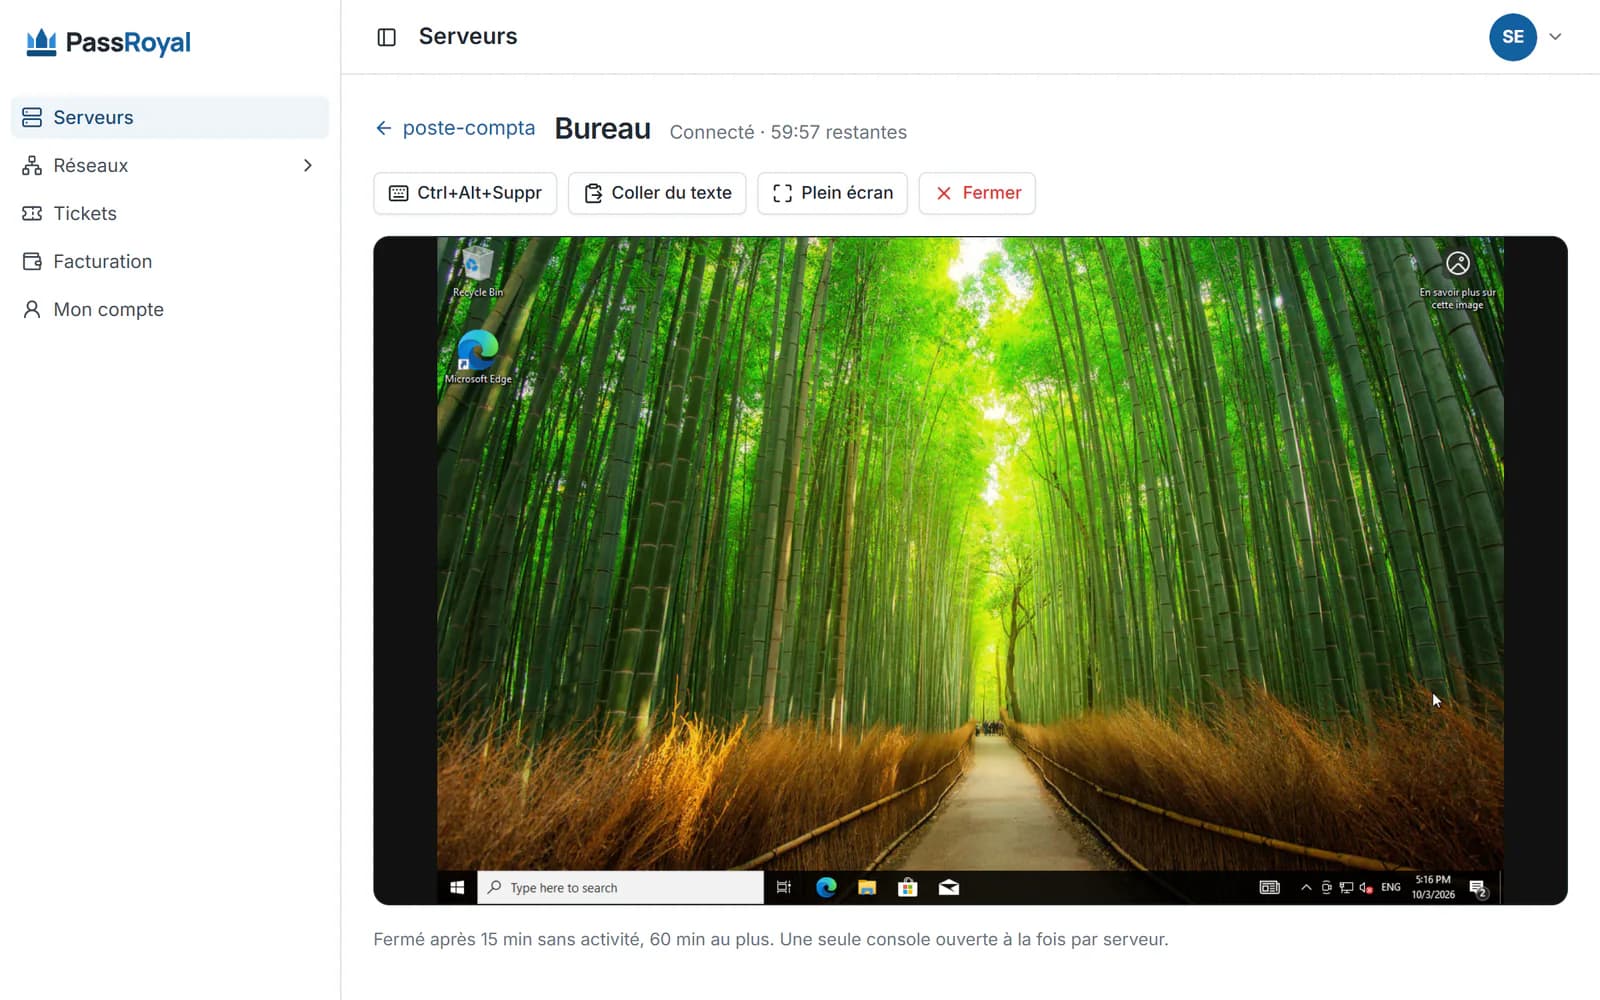The height and width of the screenshot is (1000, 1600).
Task: Show hidden system tray icons
Action: coord(1306,887)
